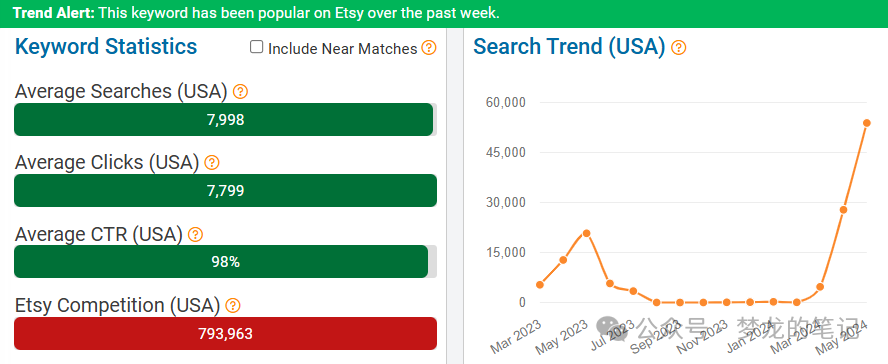Click the Average Clicks 7,799 bar
Image resolution: width=888 pixels, height=364 pixels.
pos(225,191)
